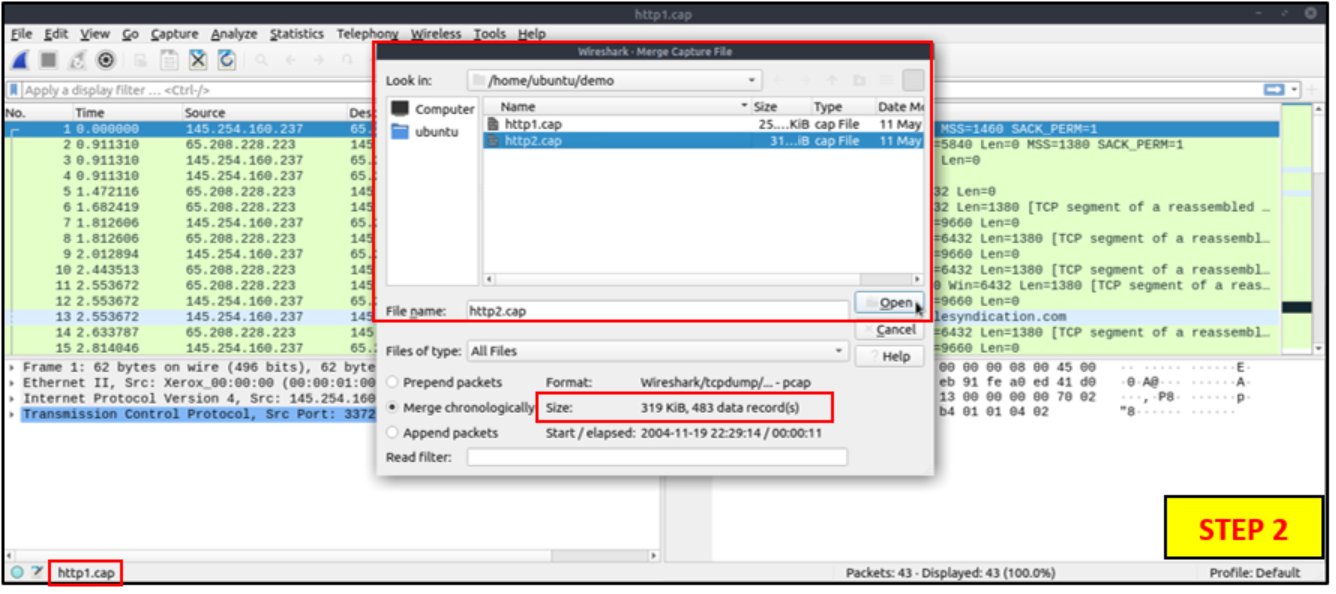Click the Type column header in dialog
The image size is (1336, 594).
pyautogui.click(x=841, y=106)
